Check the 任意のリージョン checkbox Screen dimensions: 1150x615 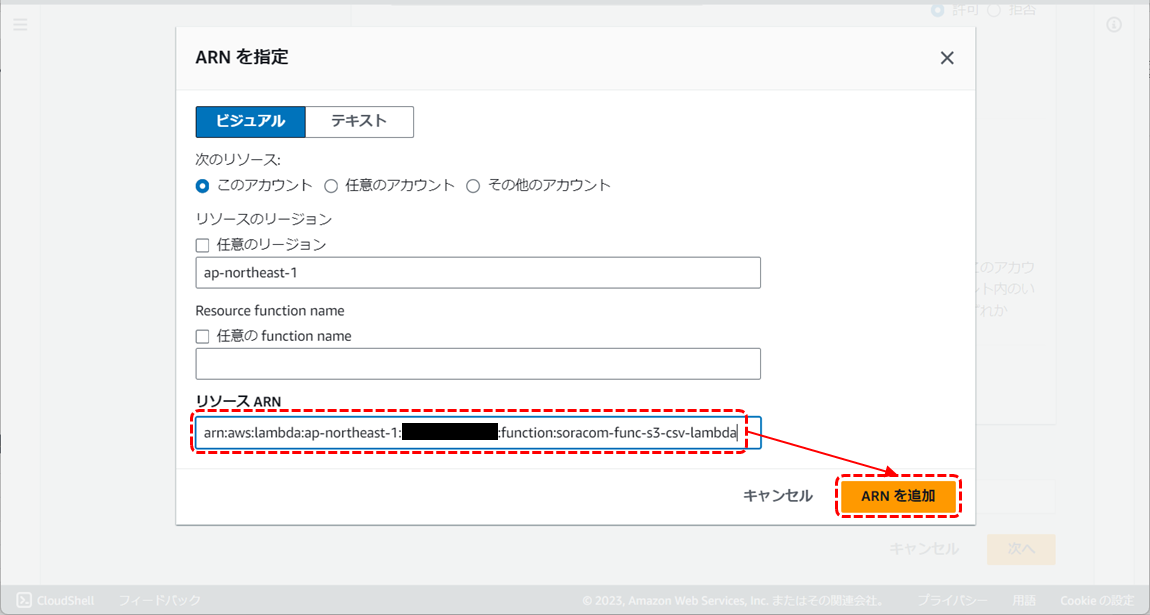(202, 246)
